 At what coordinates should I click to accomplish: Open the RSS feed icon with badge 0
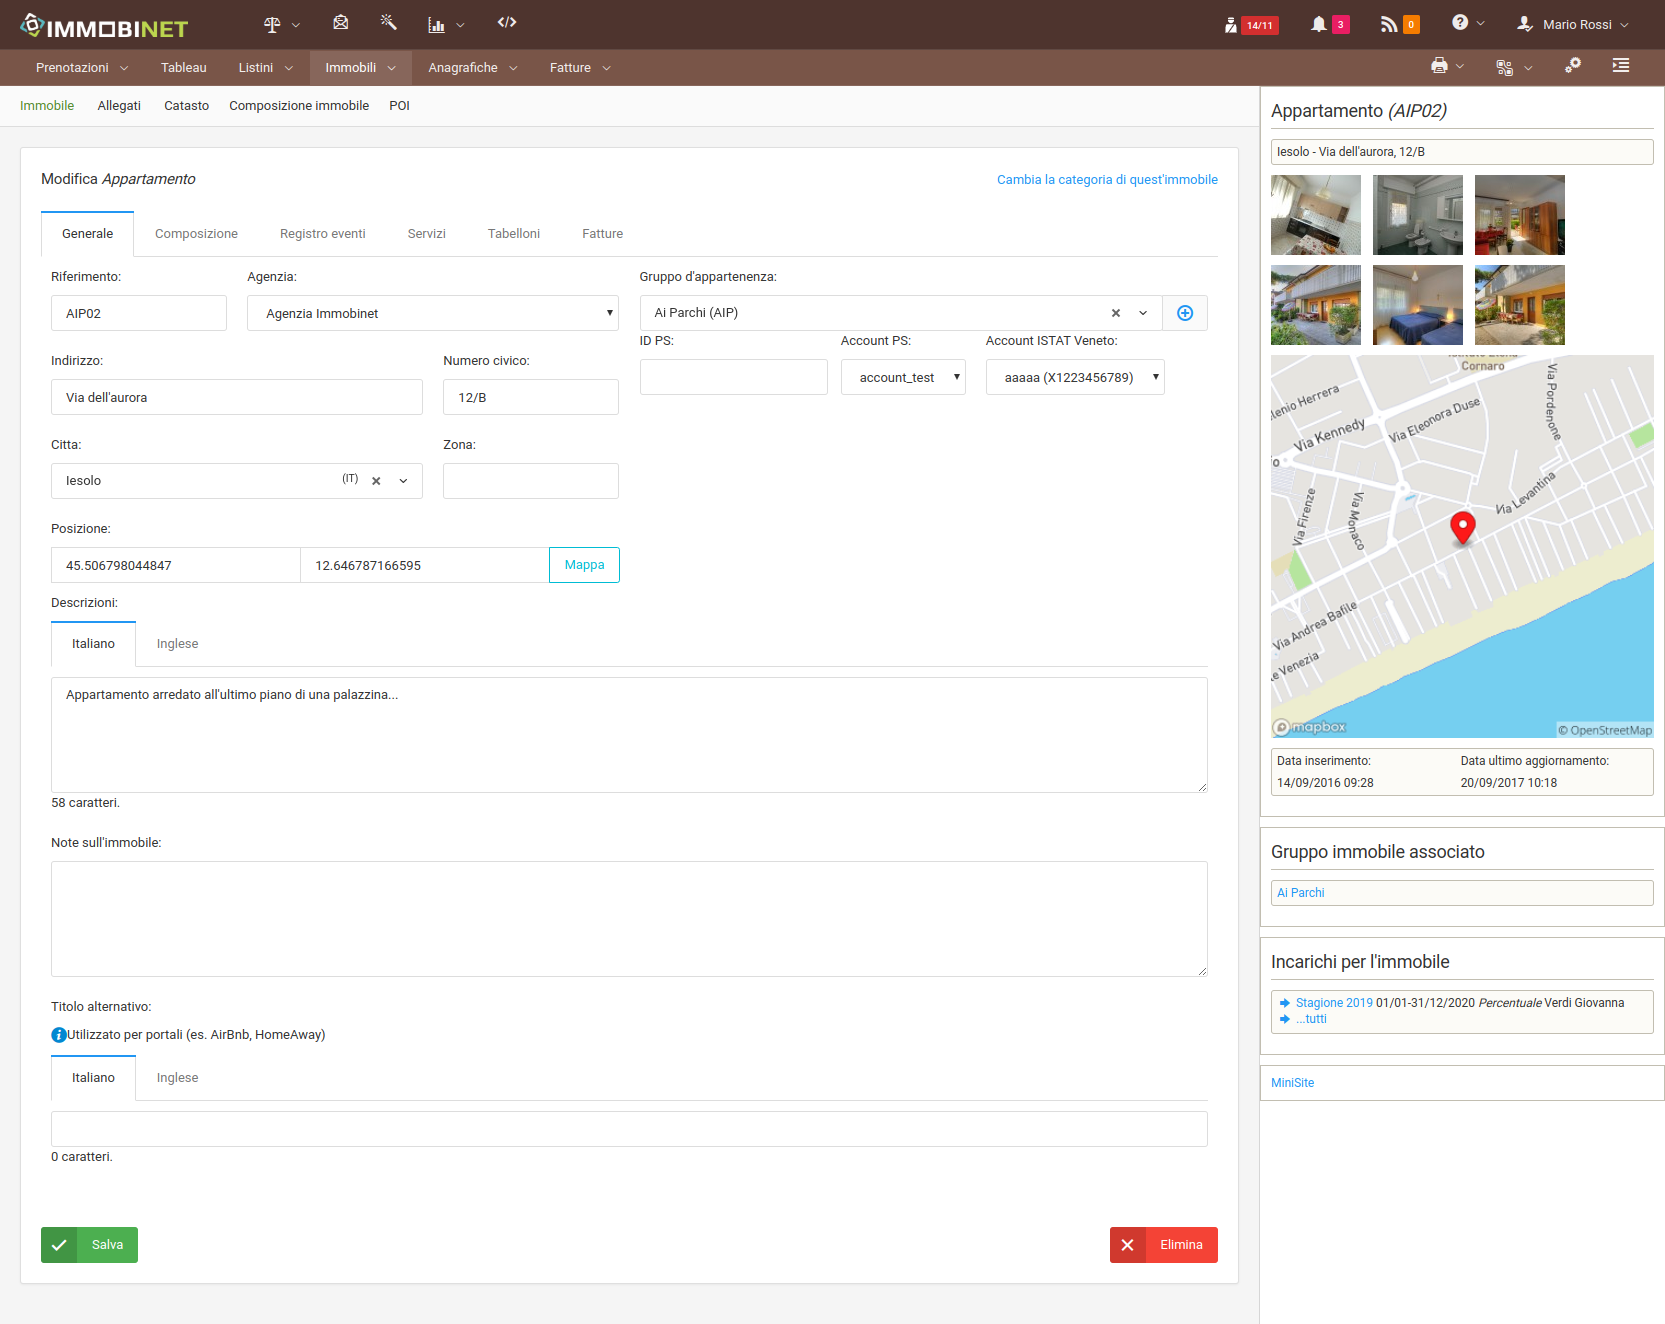1400,24
